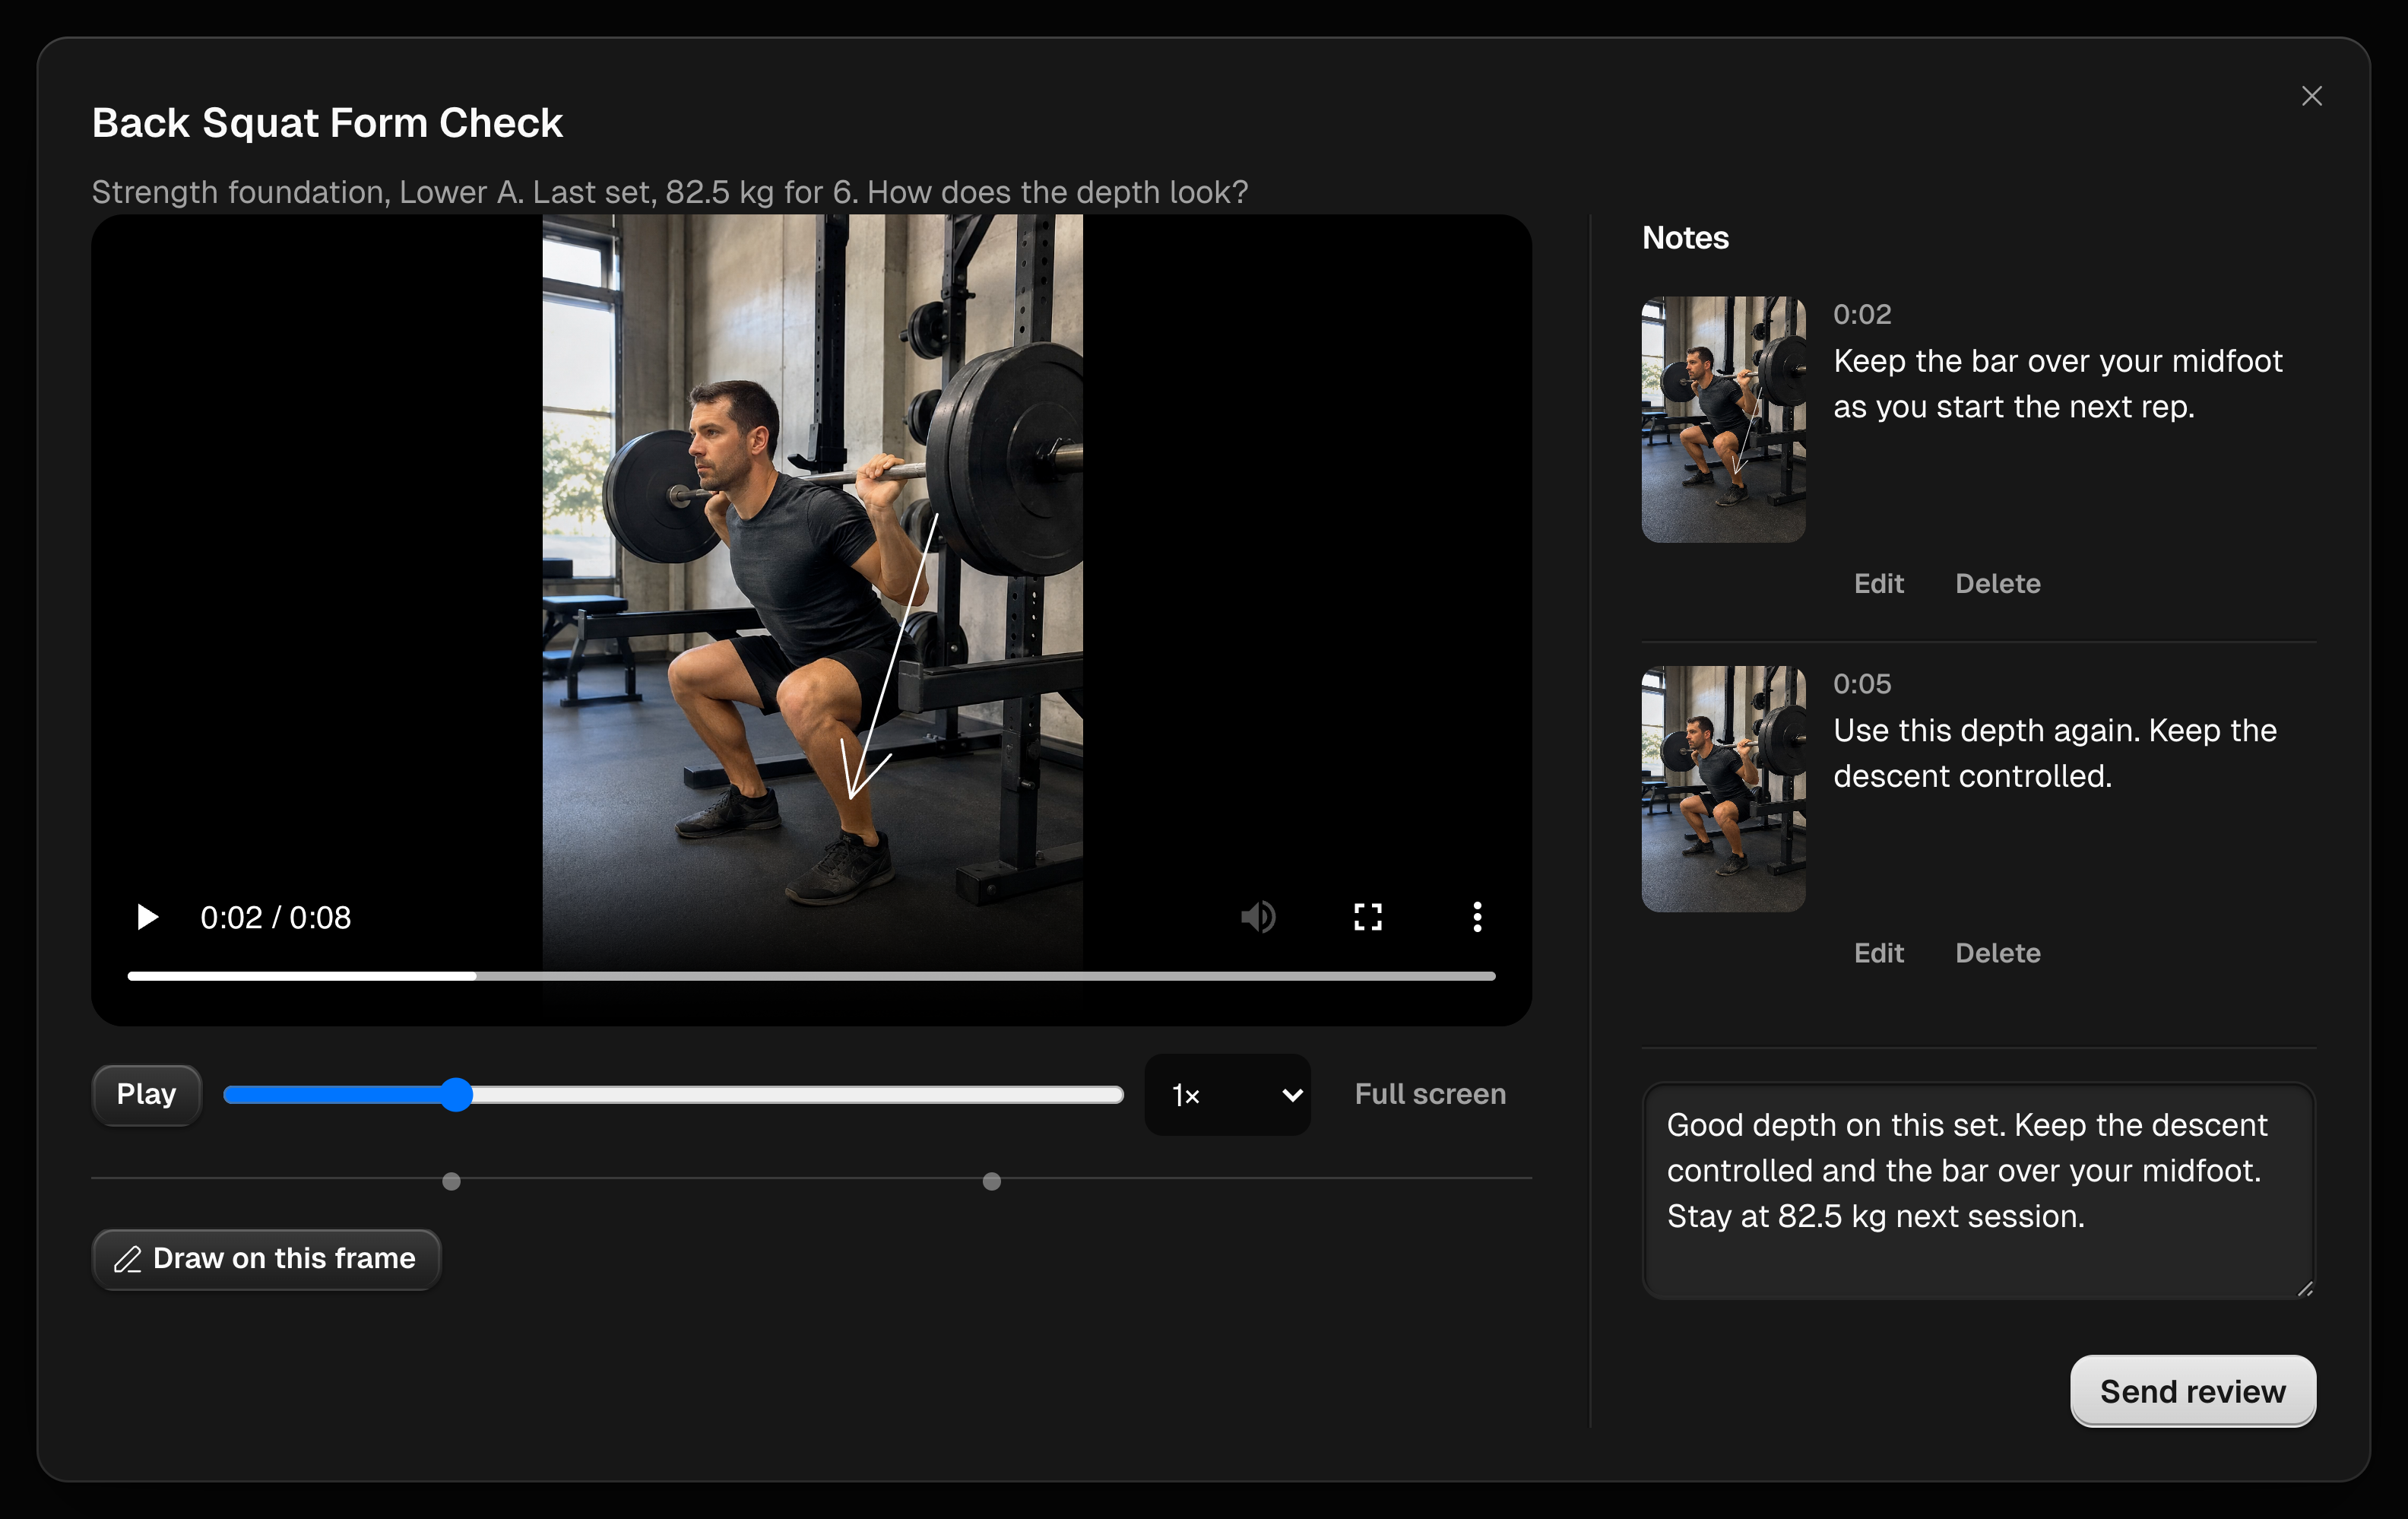Click the Full screen text link
This screenshot has height=1519, width=2408.
(x=1430, y=1094)
